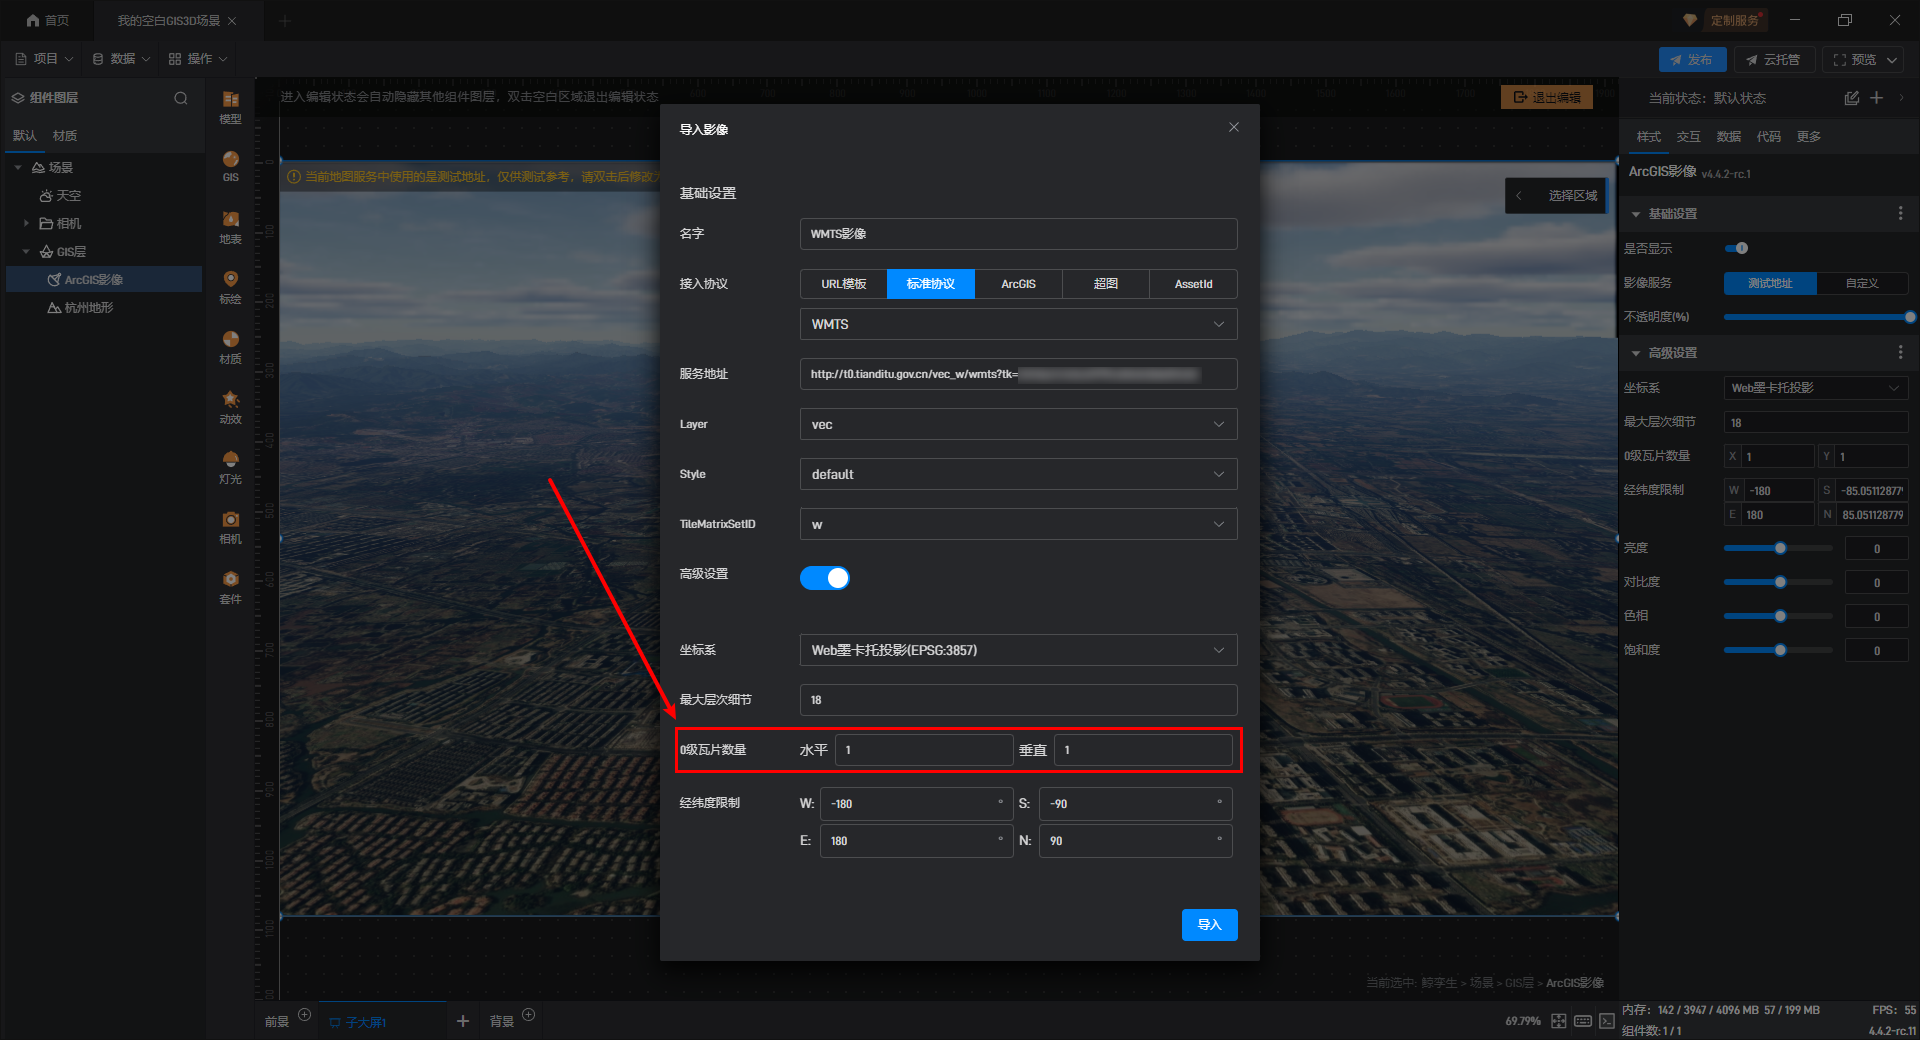1920x1040 pixels.
Task: Select the 灯光 (lighting) component icon
Action: coord(230,460)
